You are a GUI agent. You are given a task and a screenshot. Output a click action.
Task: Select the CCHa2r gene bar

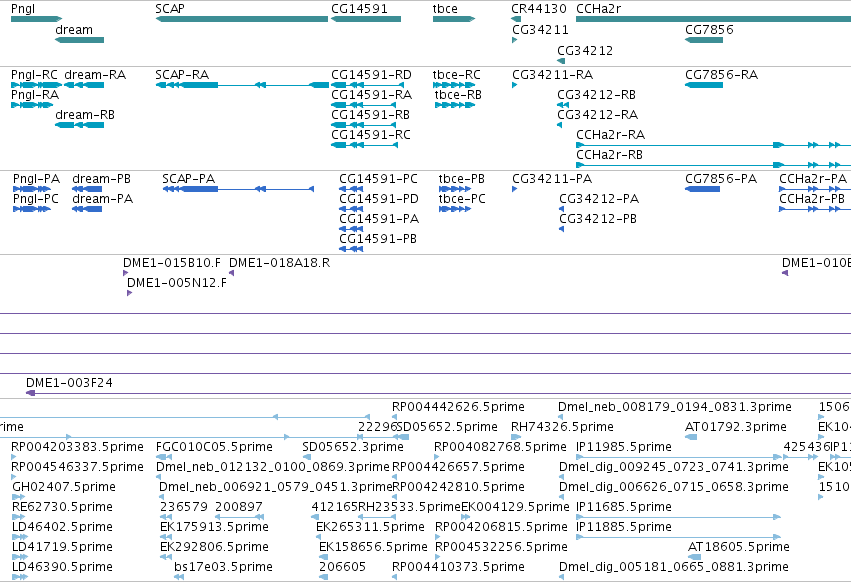[713, 19]
